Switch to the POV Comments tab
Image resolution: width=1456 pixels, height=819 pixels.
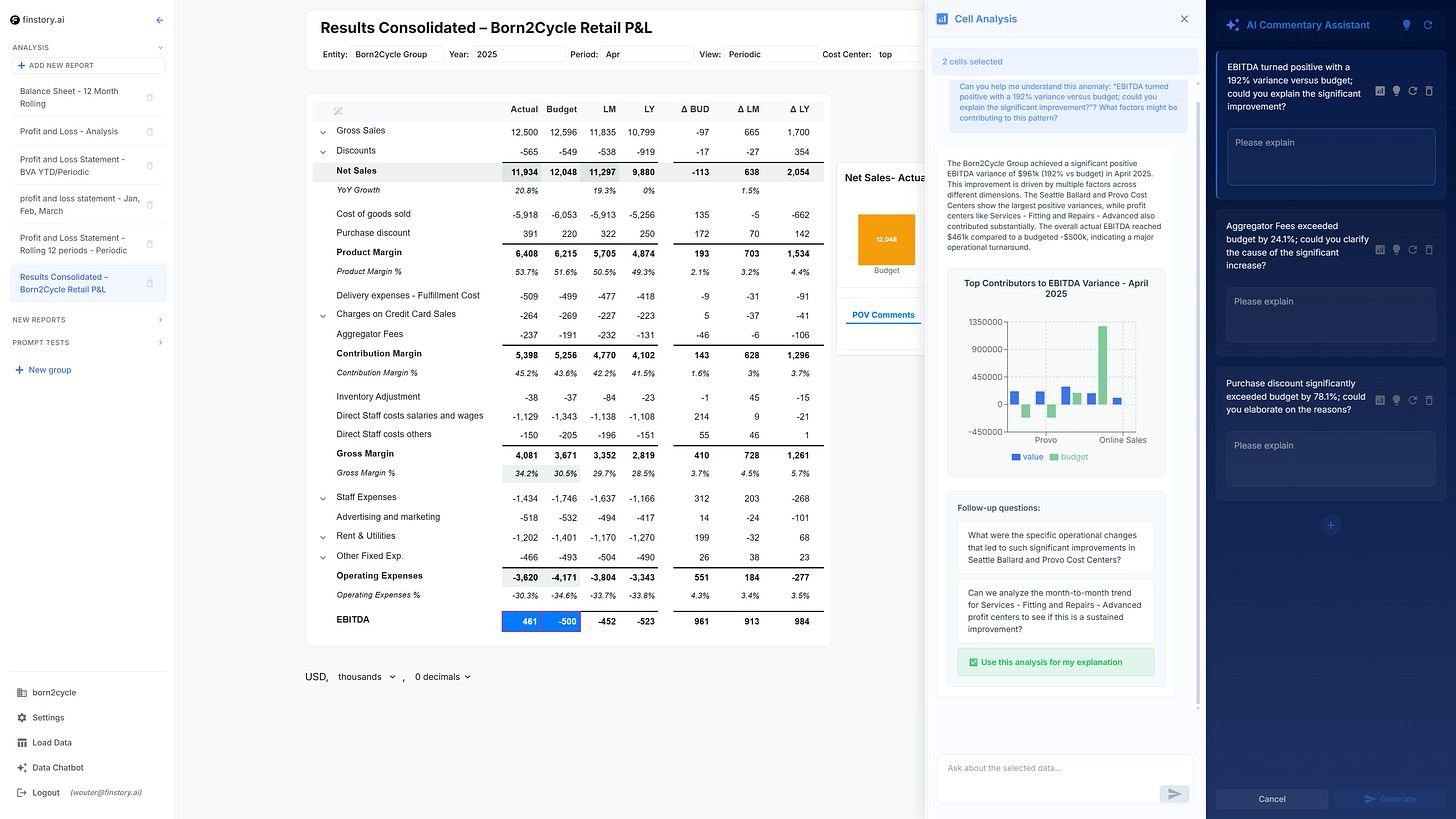883,315
